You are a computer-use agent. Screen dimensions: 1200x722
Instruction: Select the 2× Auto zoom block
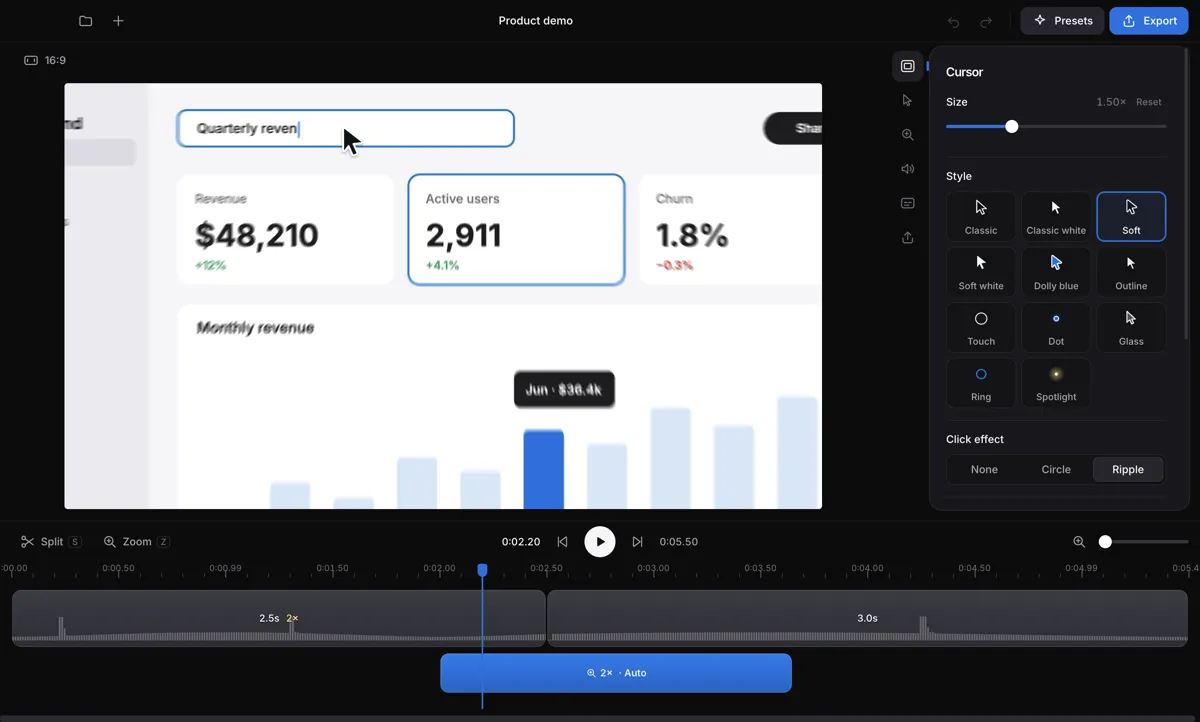click(616, 673)
